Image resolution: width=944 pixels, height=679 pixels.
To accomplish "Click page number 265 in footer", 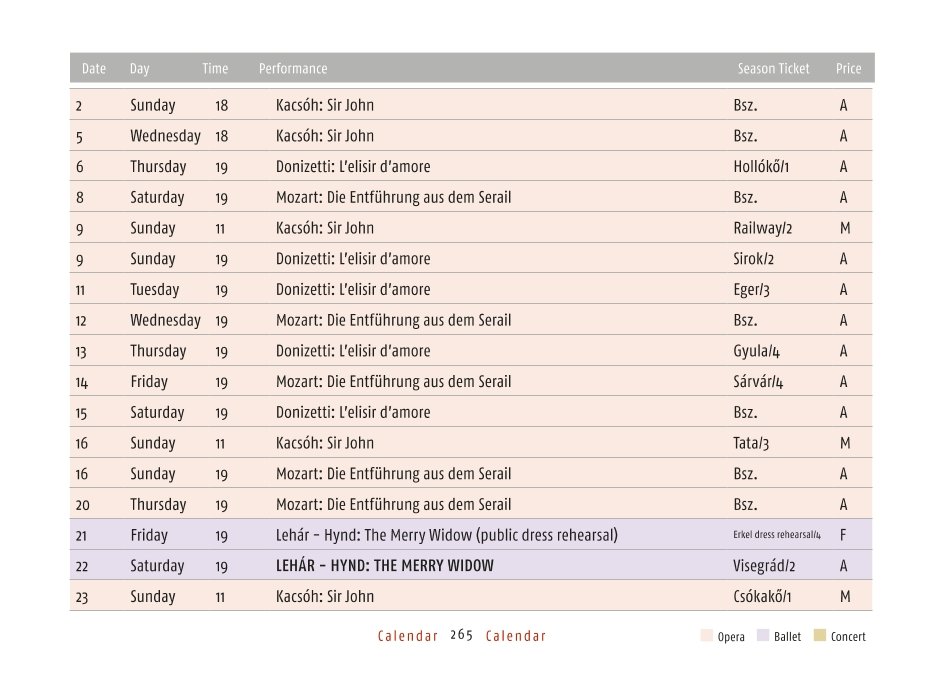I will coord(461,635).
